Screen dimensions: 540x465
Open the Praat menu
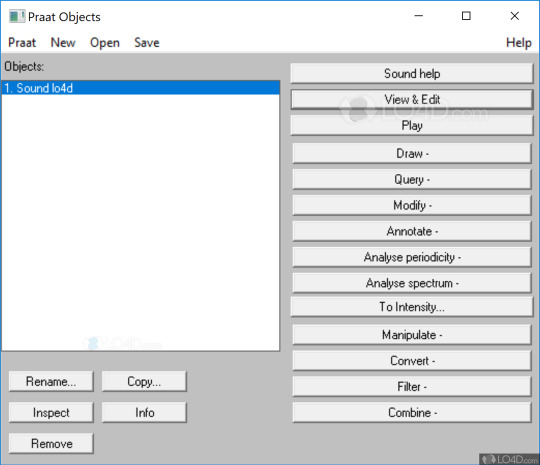click(22, 43)
